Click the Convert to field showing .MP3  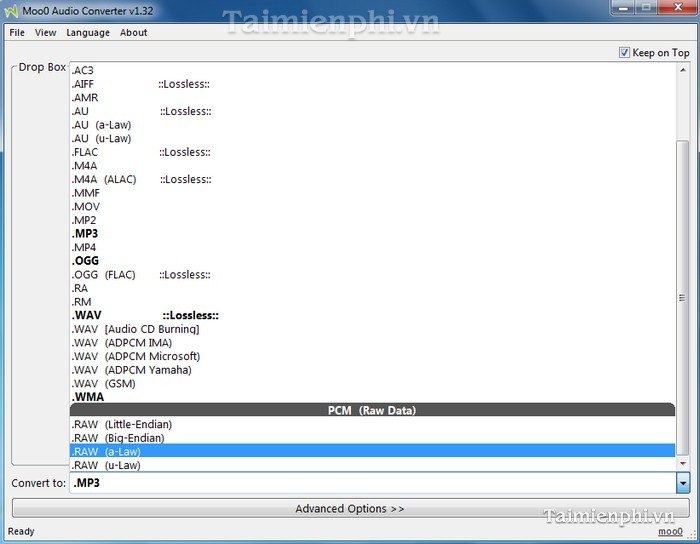[370, 483]
